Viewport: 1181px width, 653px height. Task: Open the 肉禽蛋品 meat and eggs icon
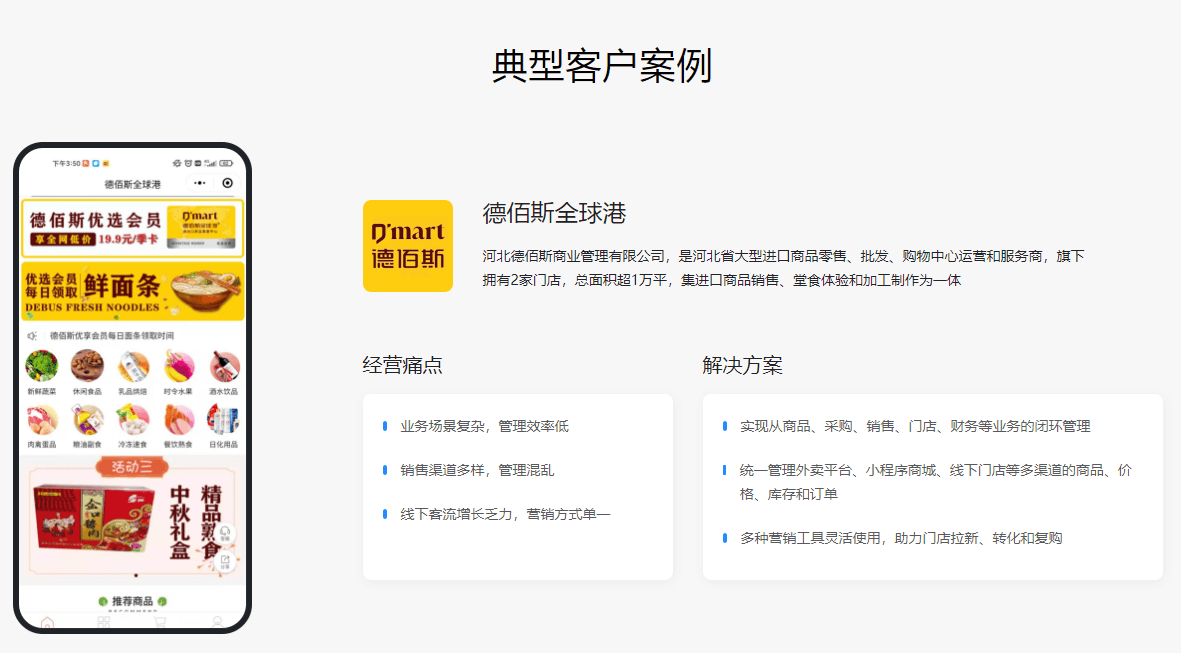click(41, 420)
